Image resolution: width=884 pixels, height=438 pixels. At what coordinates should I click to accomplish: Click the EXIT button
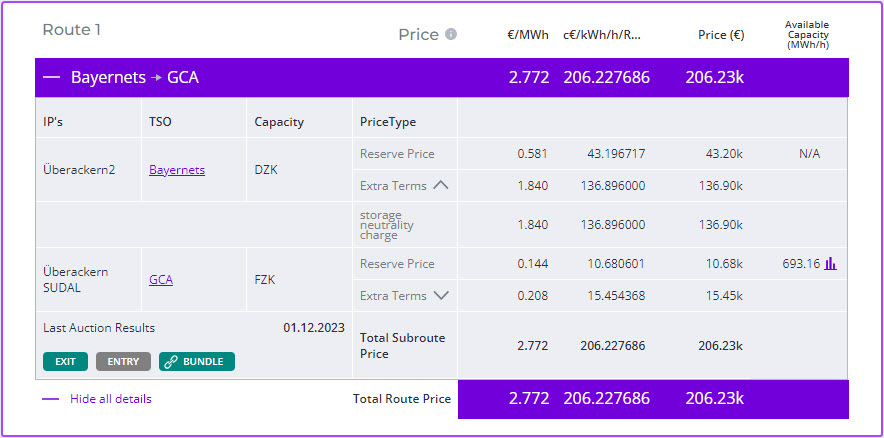[65, 362]
